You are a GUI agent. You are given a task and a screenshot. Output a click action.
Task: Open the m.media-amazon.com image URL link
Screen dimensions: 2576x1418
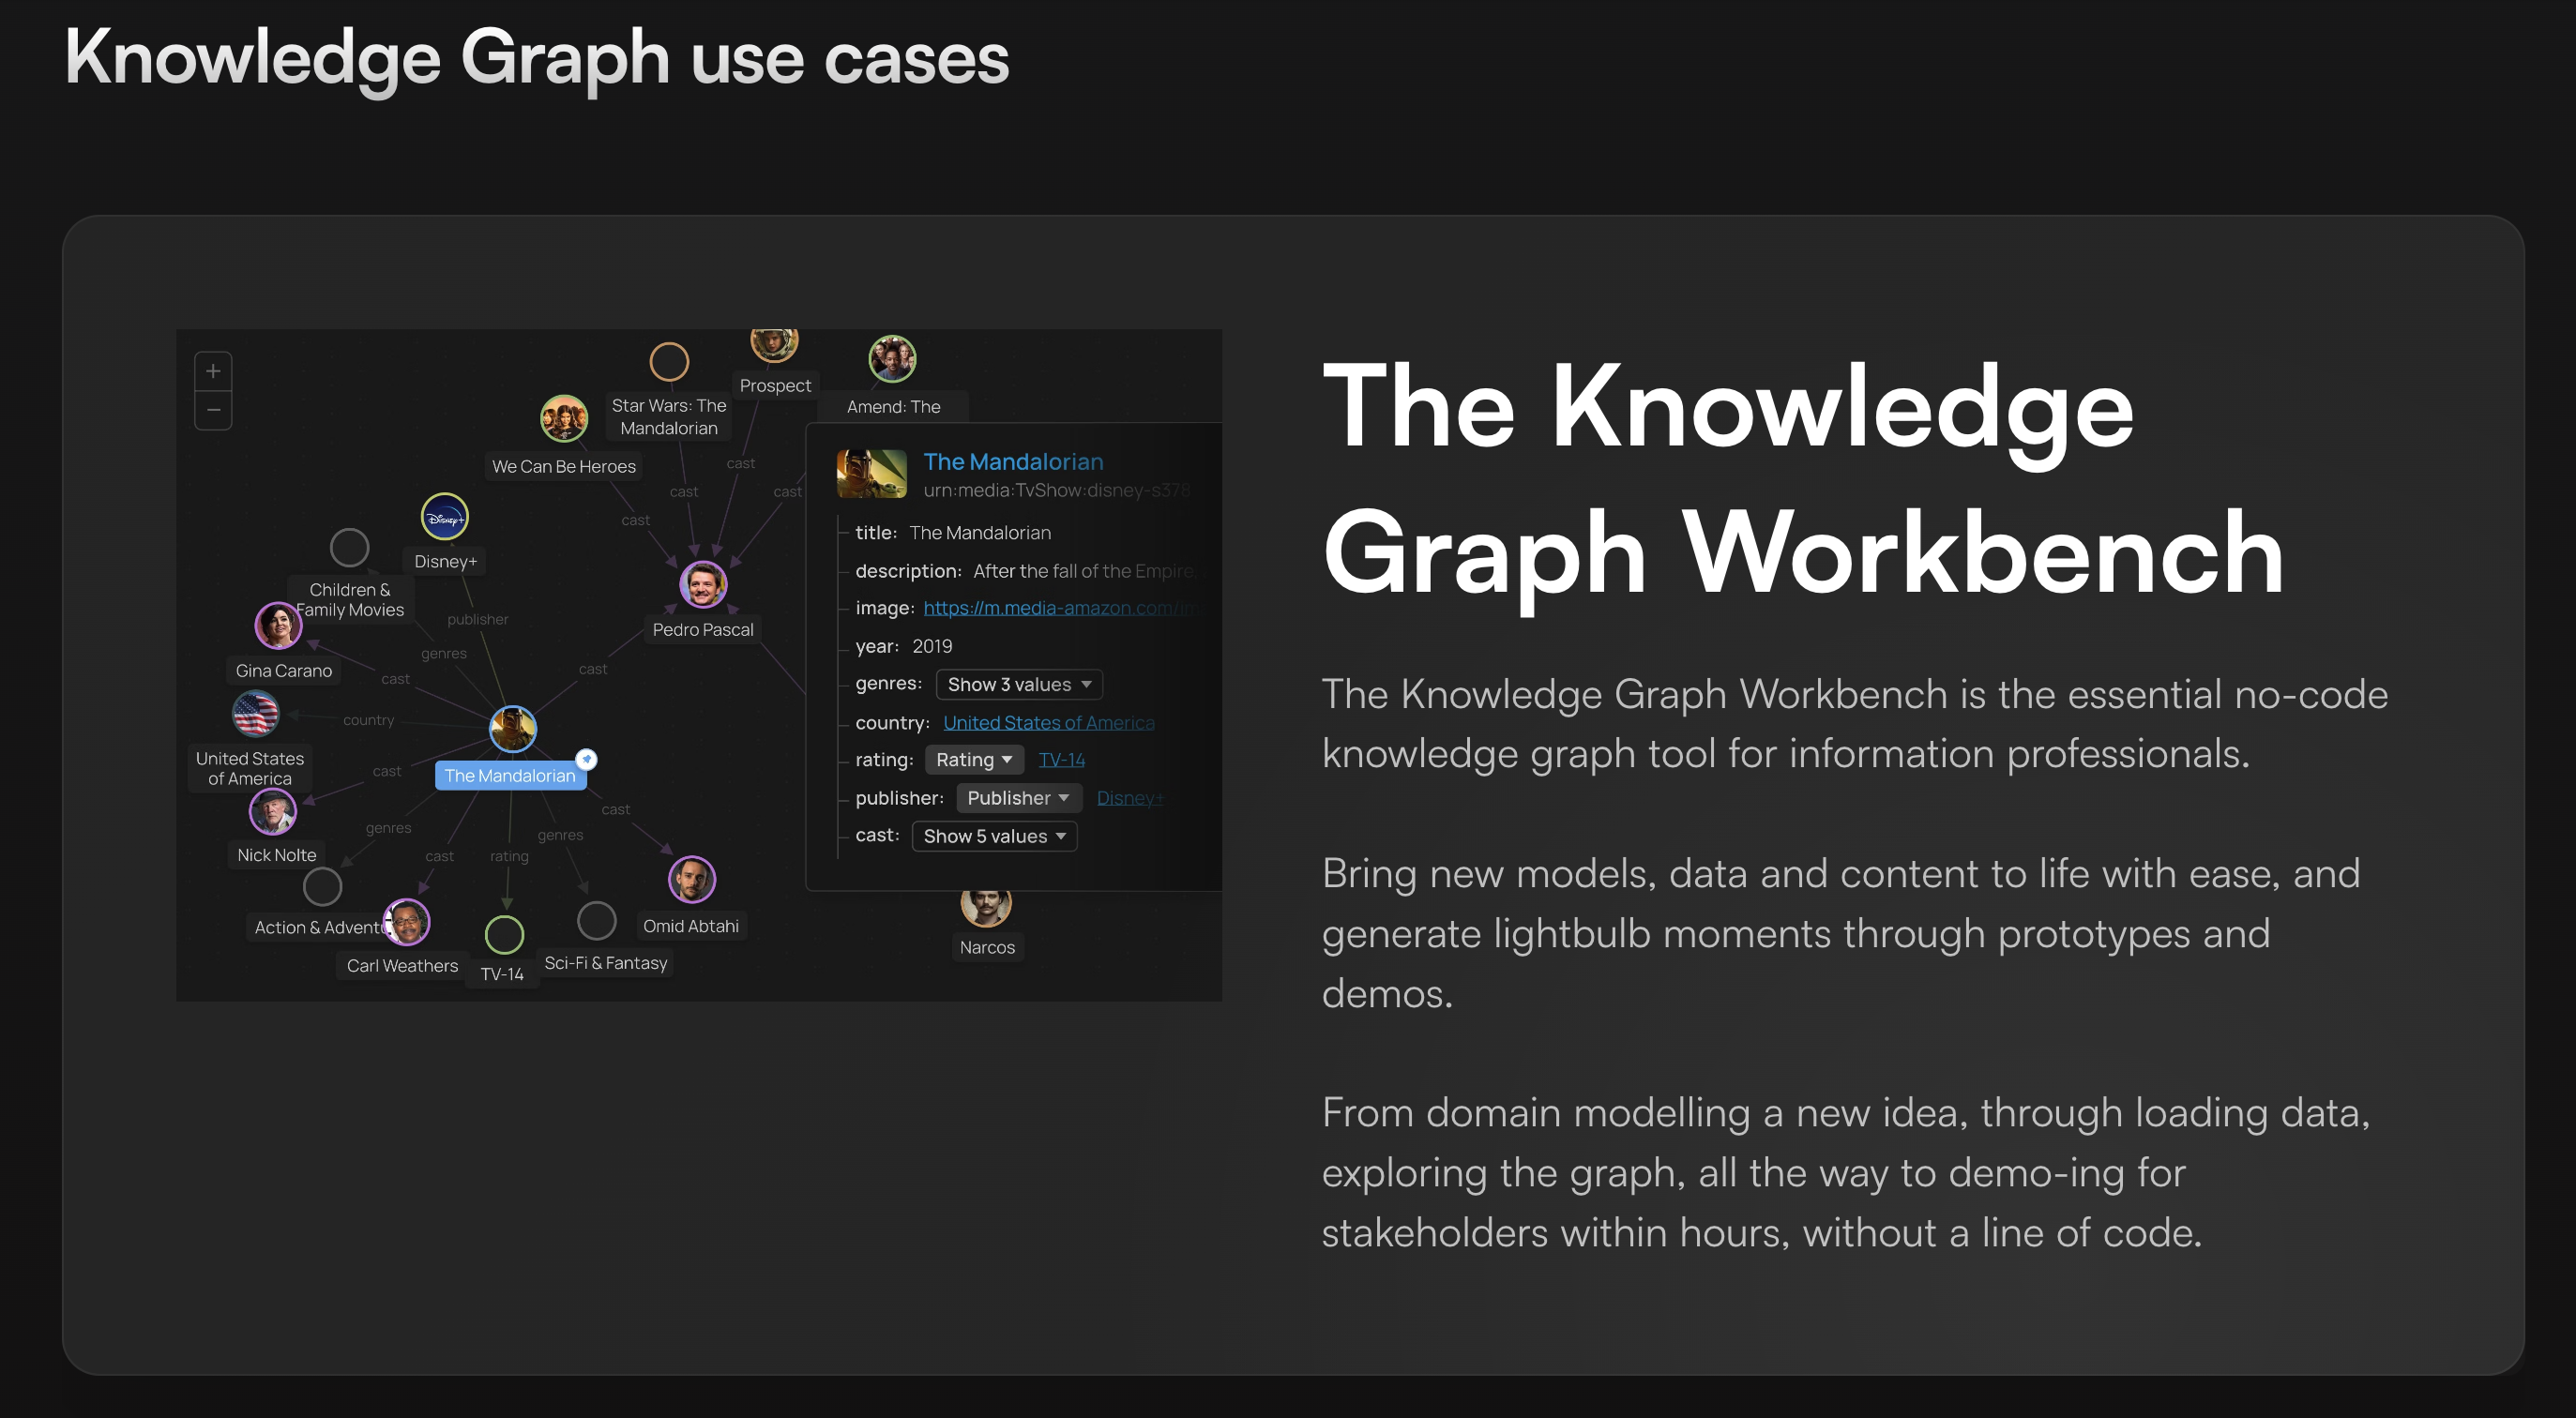point(1057,608)
